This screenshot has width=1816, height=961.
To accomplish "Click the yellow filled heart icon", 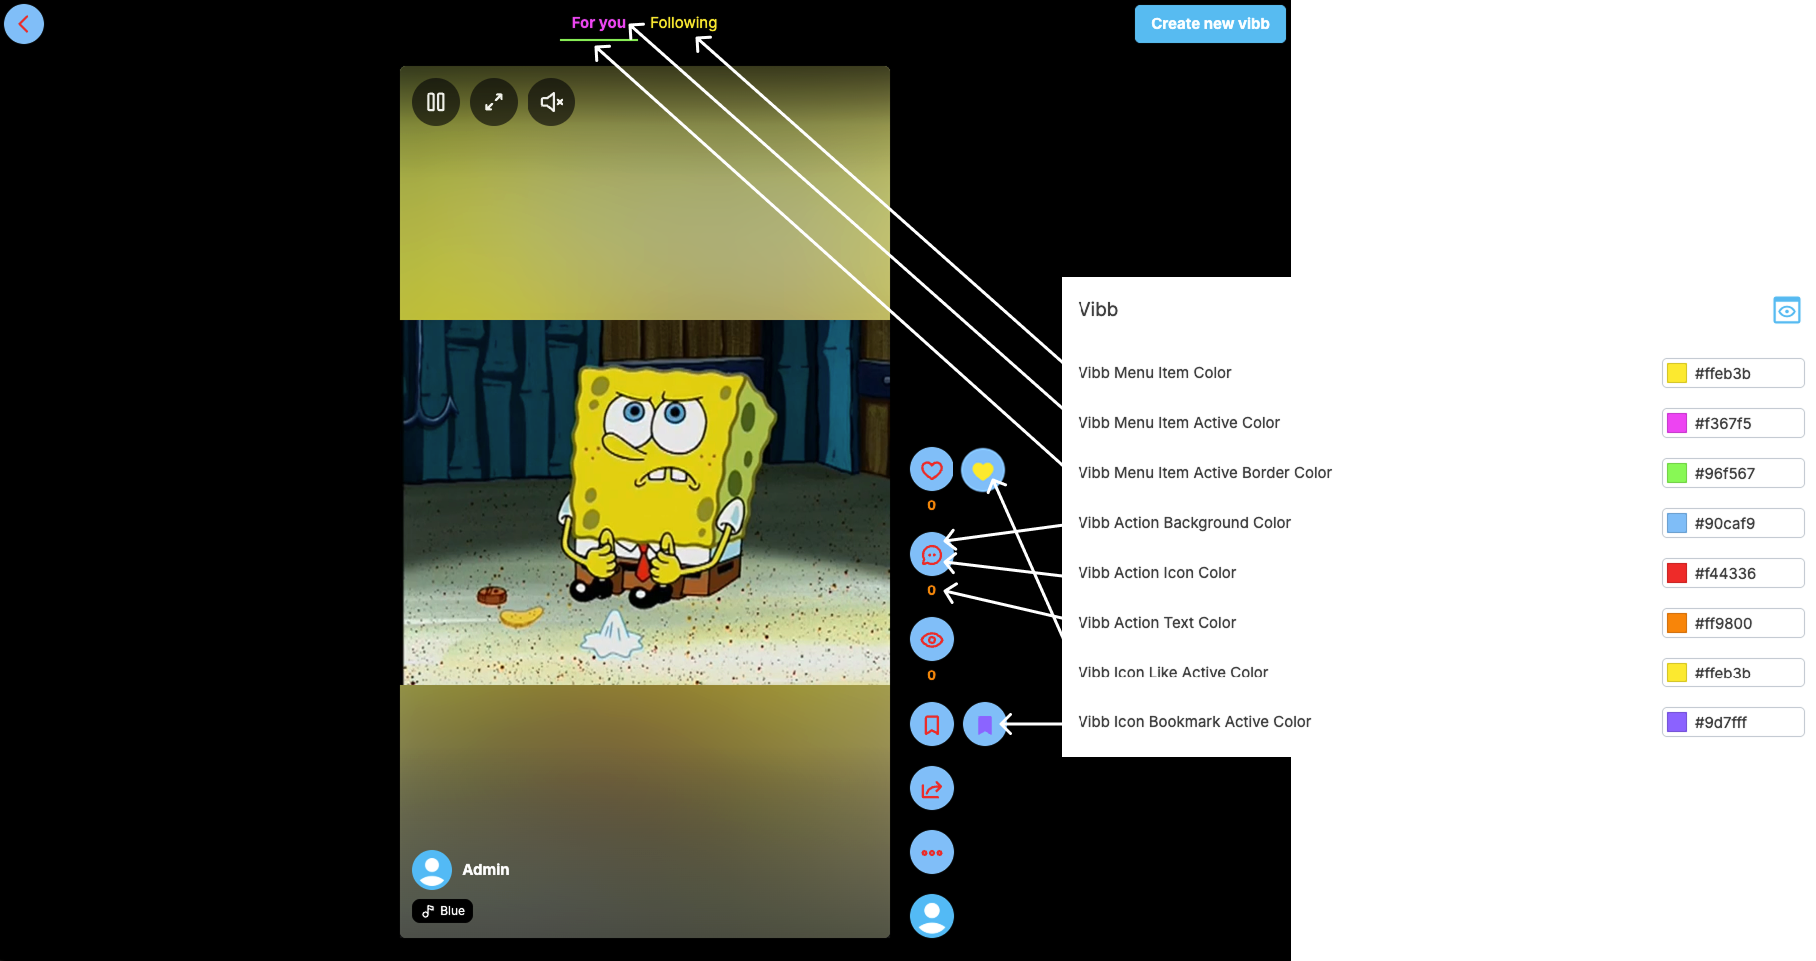I will coord(982,469).
